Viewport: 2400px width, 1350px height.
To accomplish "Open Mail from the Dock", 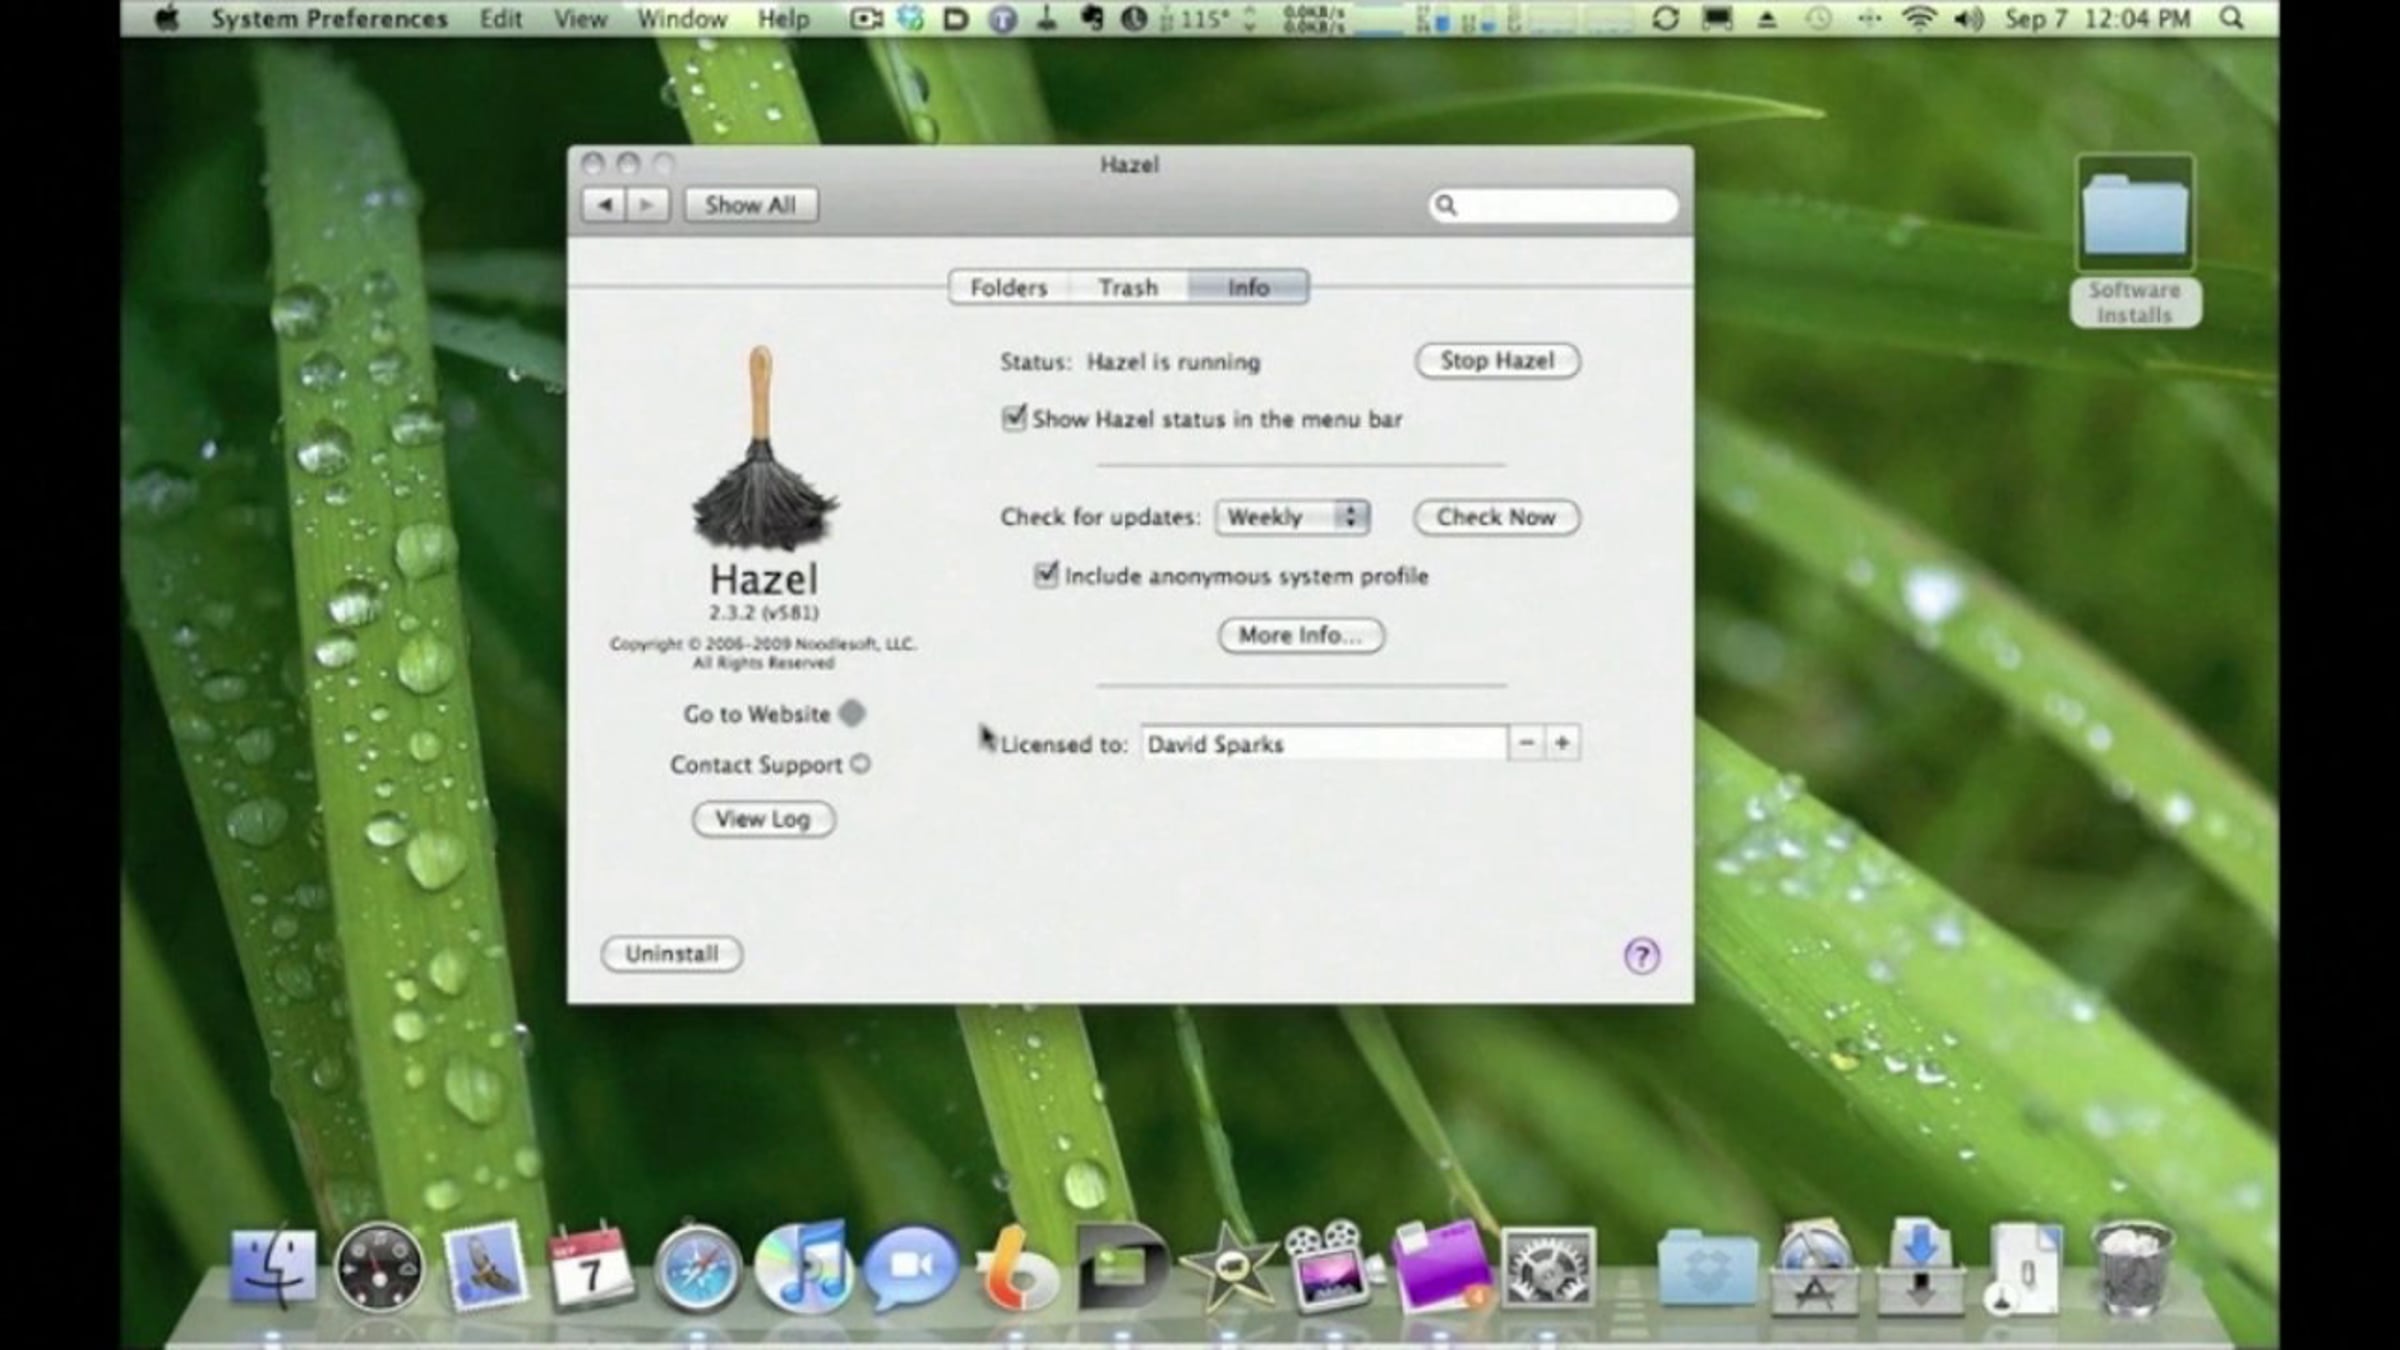I will (x=484, y=1268).
